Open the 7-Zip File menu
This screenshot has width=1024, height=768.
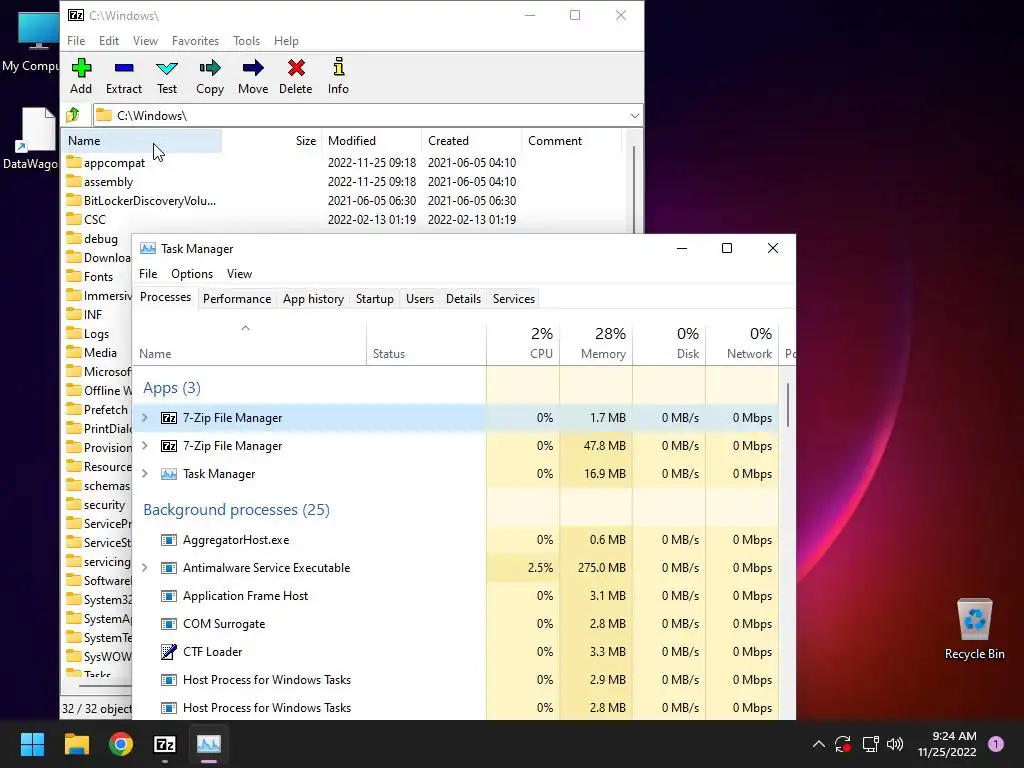click(76, 40)
